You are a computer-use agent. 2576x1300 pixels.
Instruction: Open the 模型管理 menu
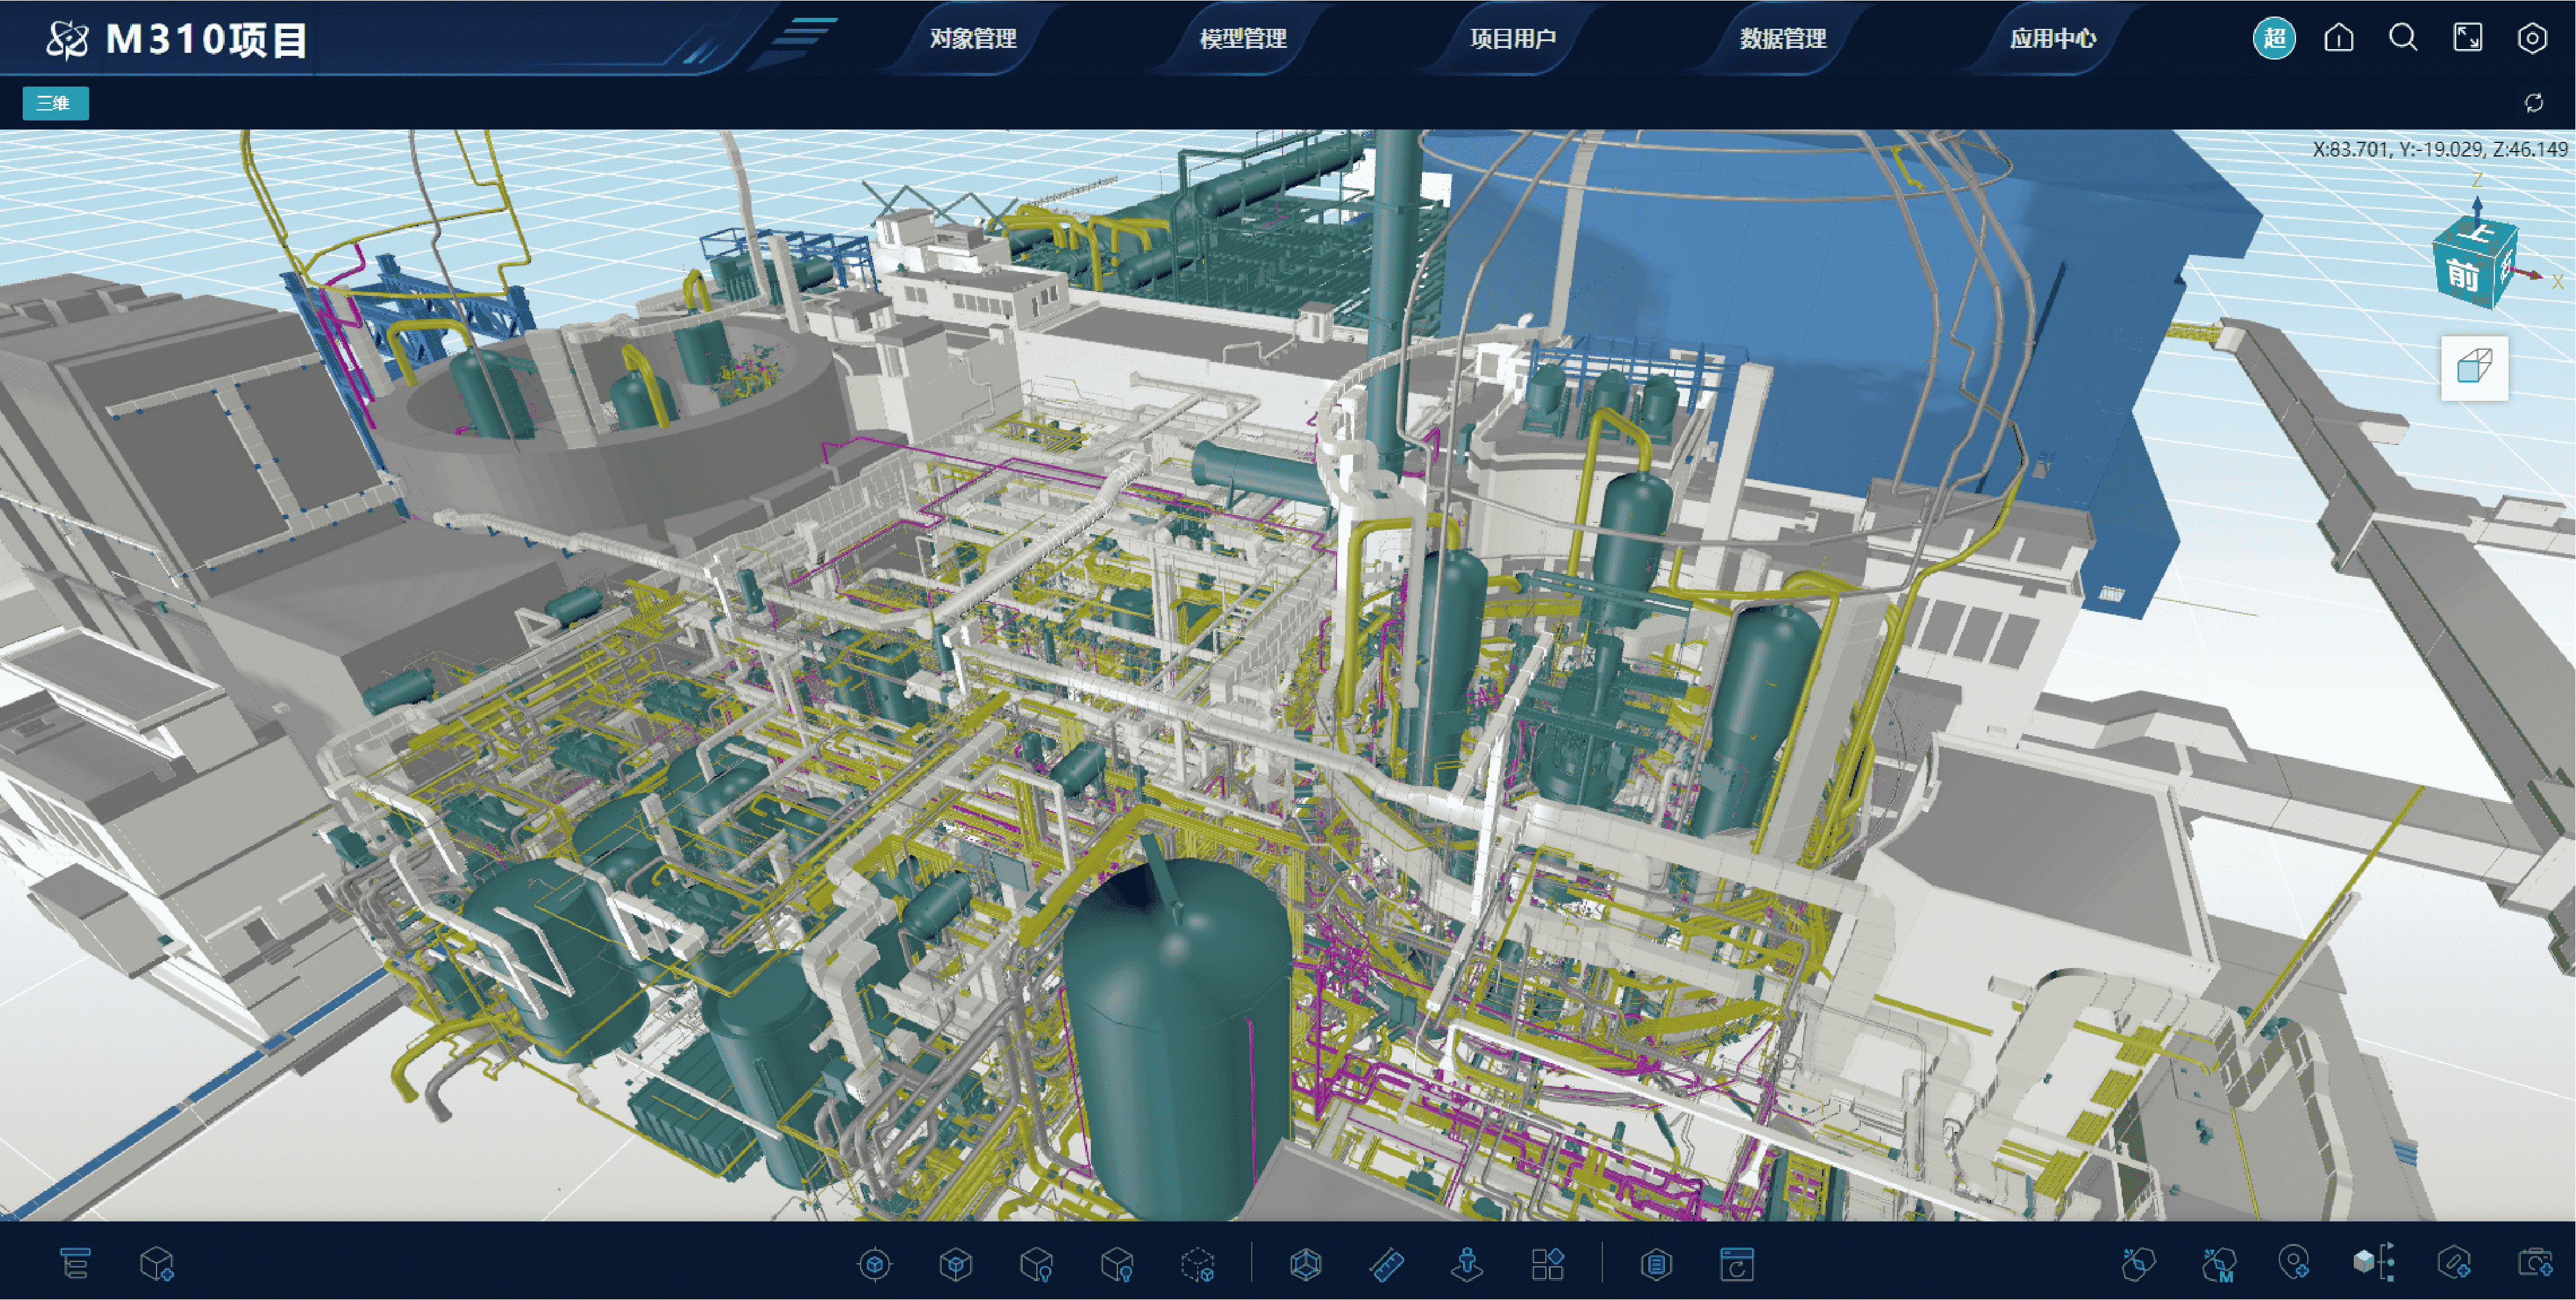coord(1243,38)
